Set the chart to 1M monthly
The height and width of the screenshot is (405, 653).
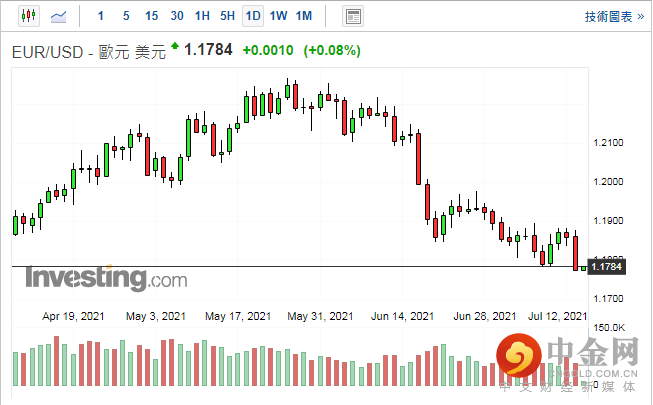[x=304, y=16]
